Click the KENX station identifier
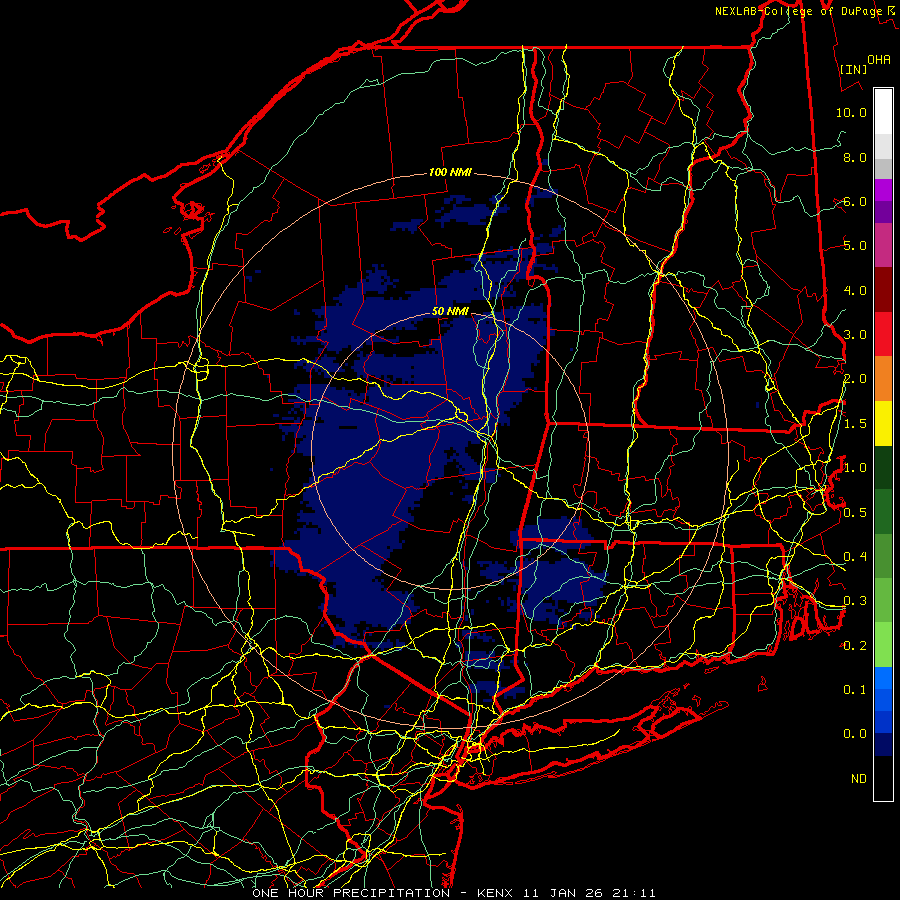900x900 pixels. (496, 893)
